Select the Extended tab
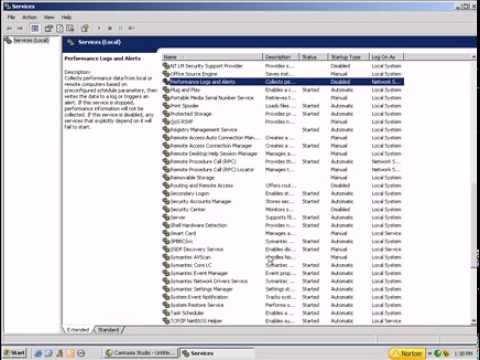 click(78, 330)
